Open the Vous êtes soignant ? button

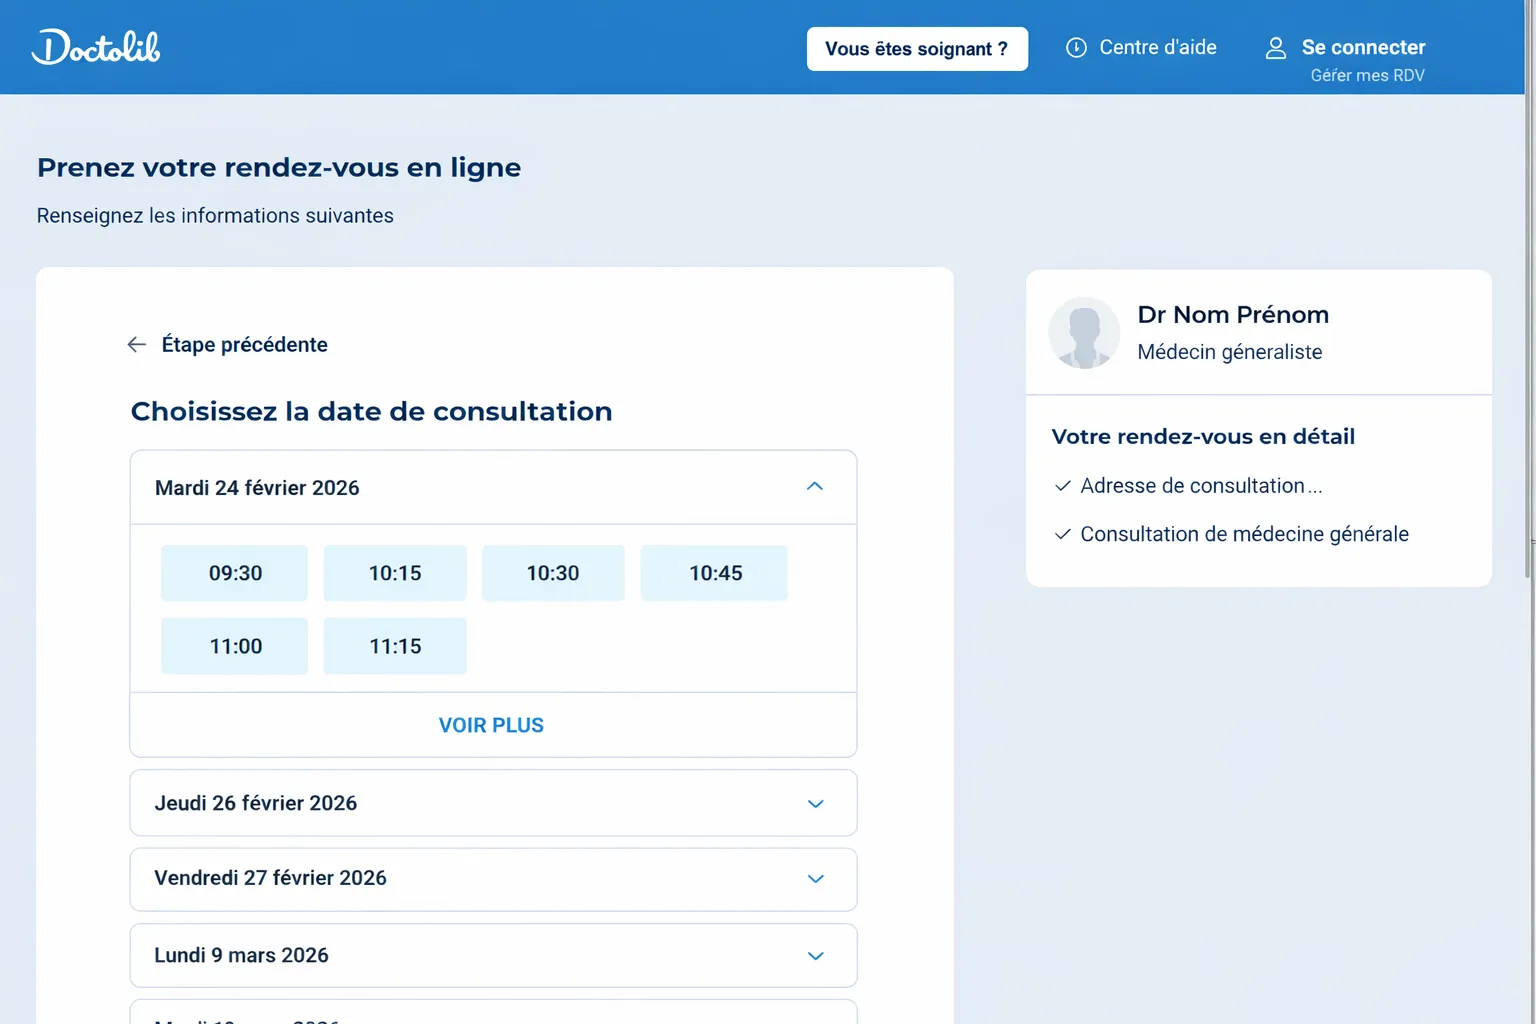(916, 49)
